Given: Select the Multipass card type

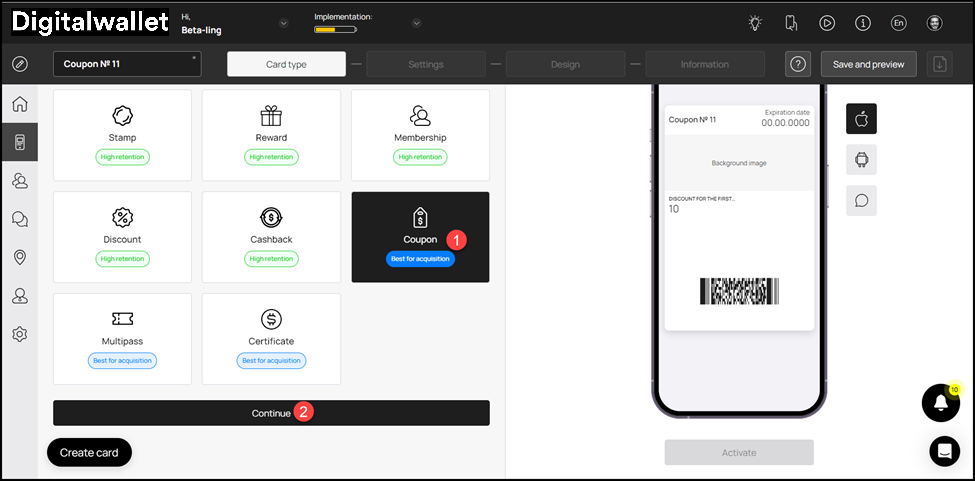Looking at the screenshot, I should coord(122,339).
